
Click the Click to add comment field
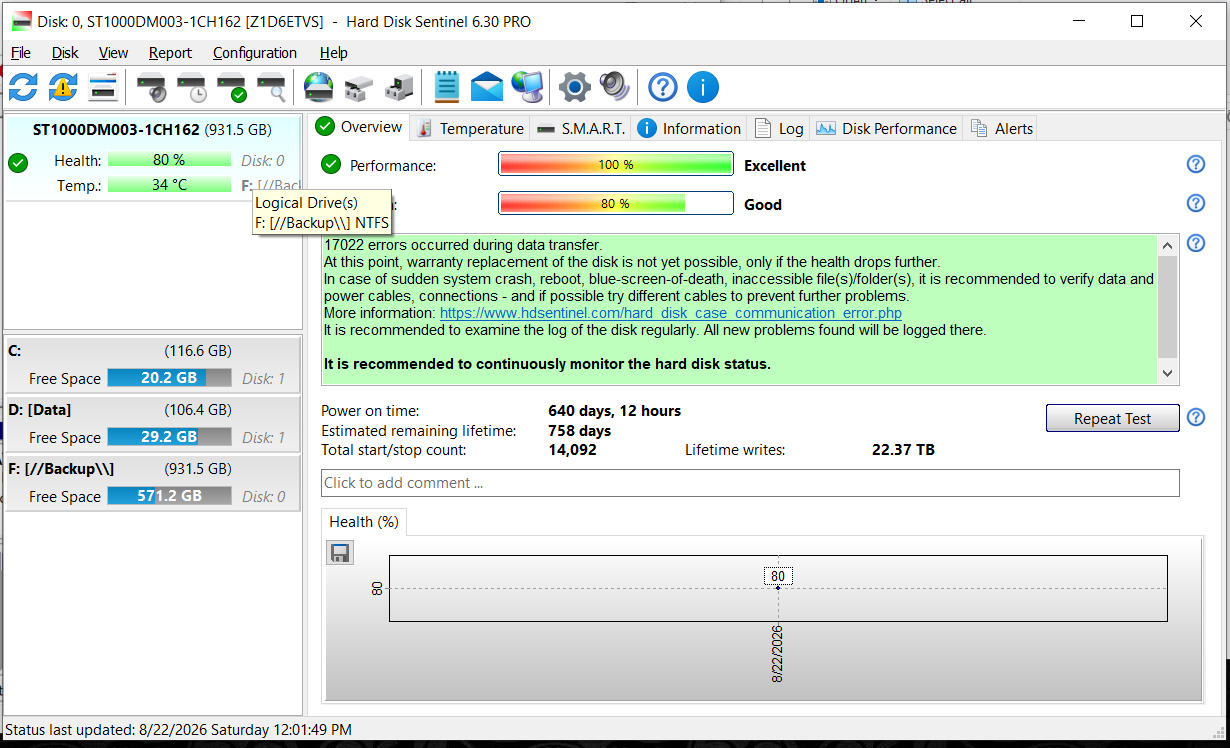pyautogui.click(x=750, y=483)
